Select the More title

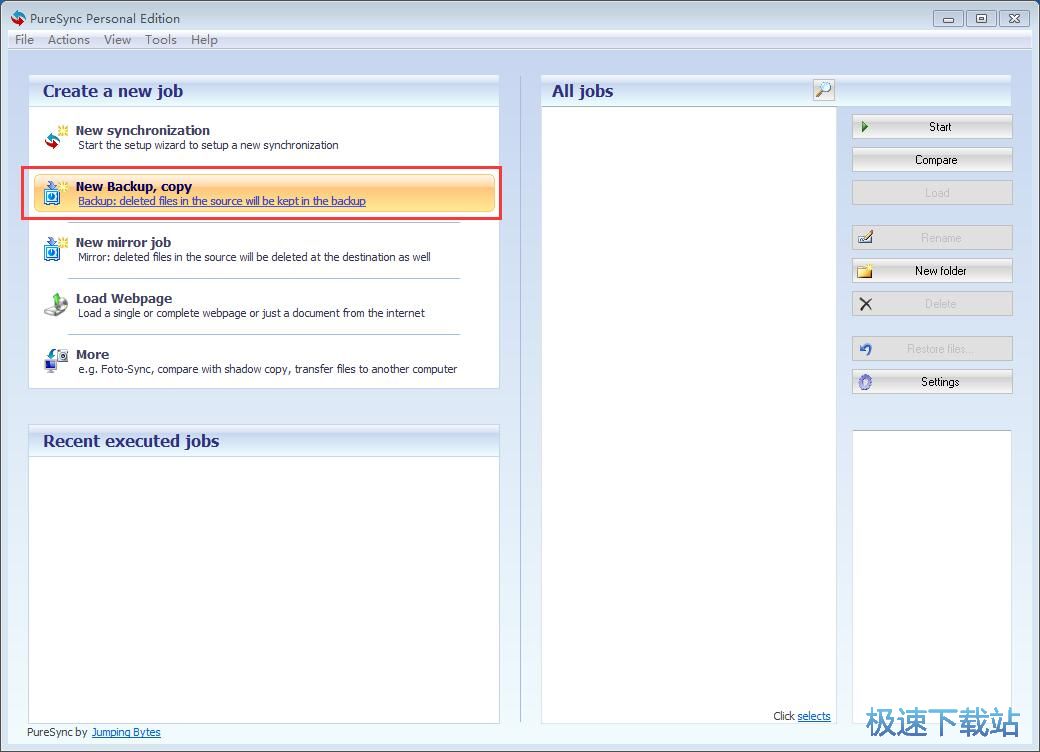coord(92,354)
